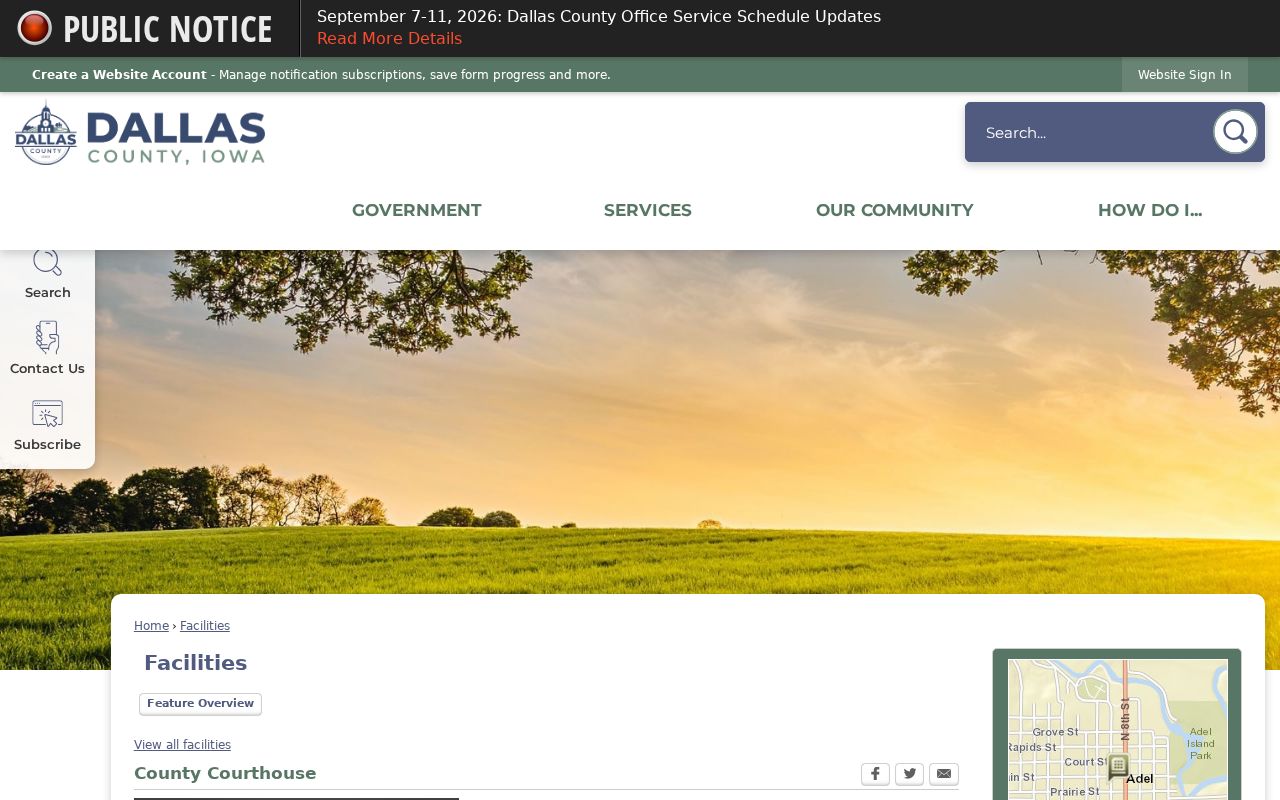
Task: Click the Feature Overview button
Action: [x=200, y=704]
